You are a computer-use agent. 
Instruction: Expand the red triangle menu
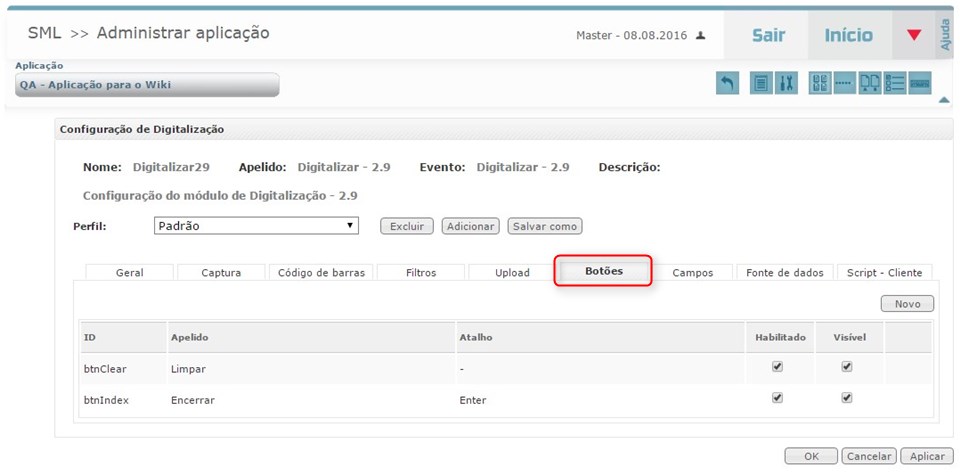[x=913, y=35]
